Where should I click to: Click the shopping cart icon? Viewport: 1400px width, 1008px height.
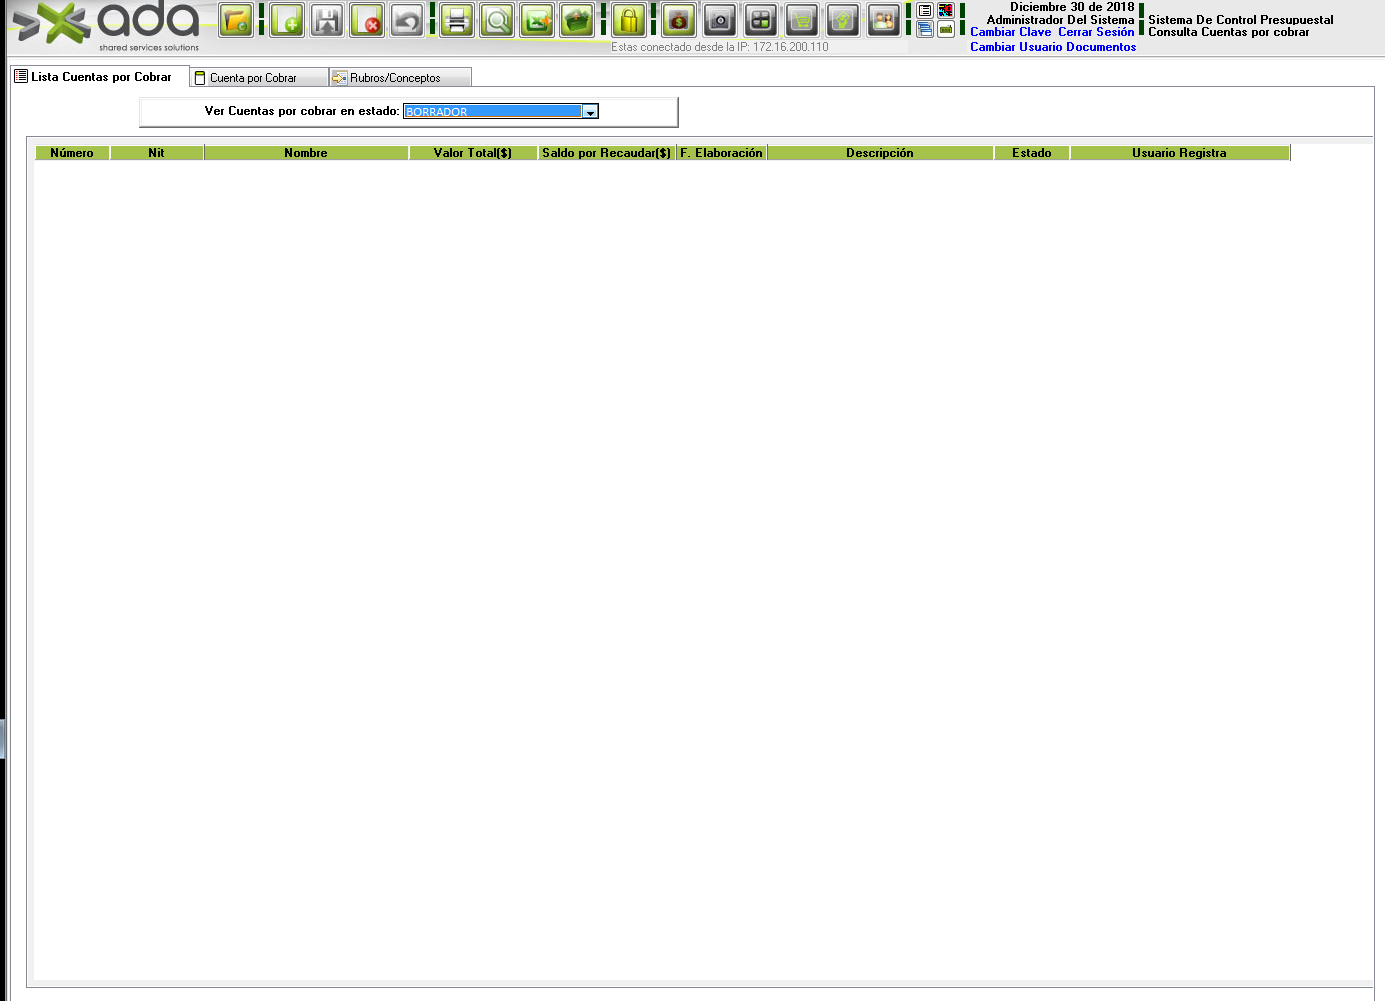pos(802,20)
